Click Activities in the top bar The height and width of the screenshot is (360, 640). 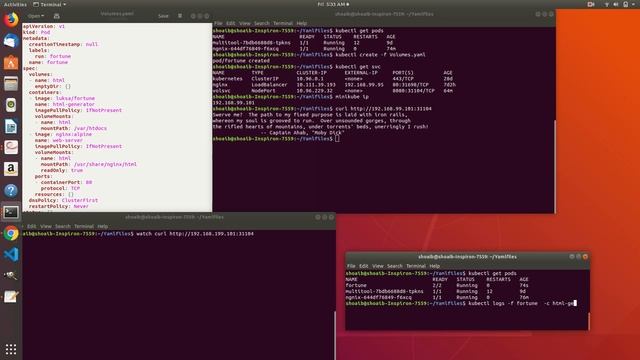[15, 4]
